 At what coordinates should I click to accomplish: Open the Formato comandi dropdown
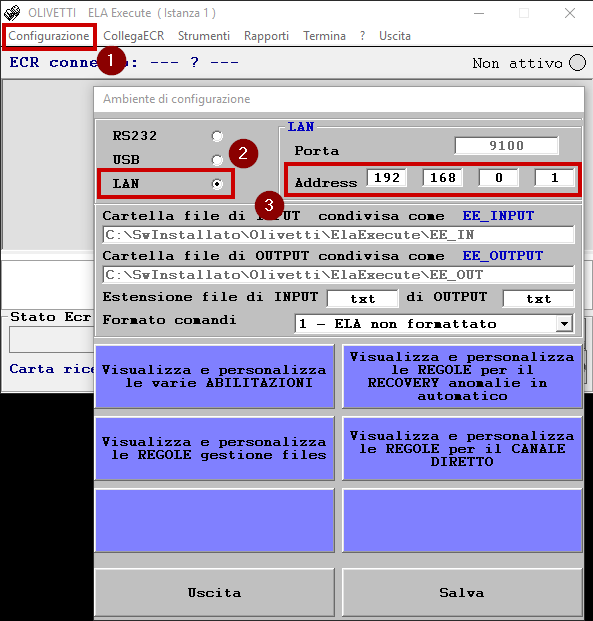(x=564, y=324)
